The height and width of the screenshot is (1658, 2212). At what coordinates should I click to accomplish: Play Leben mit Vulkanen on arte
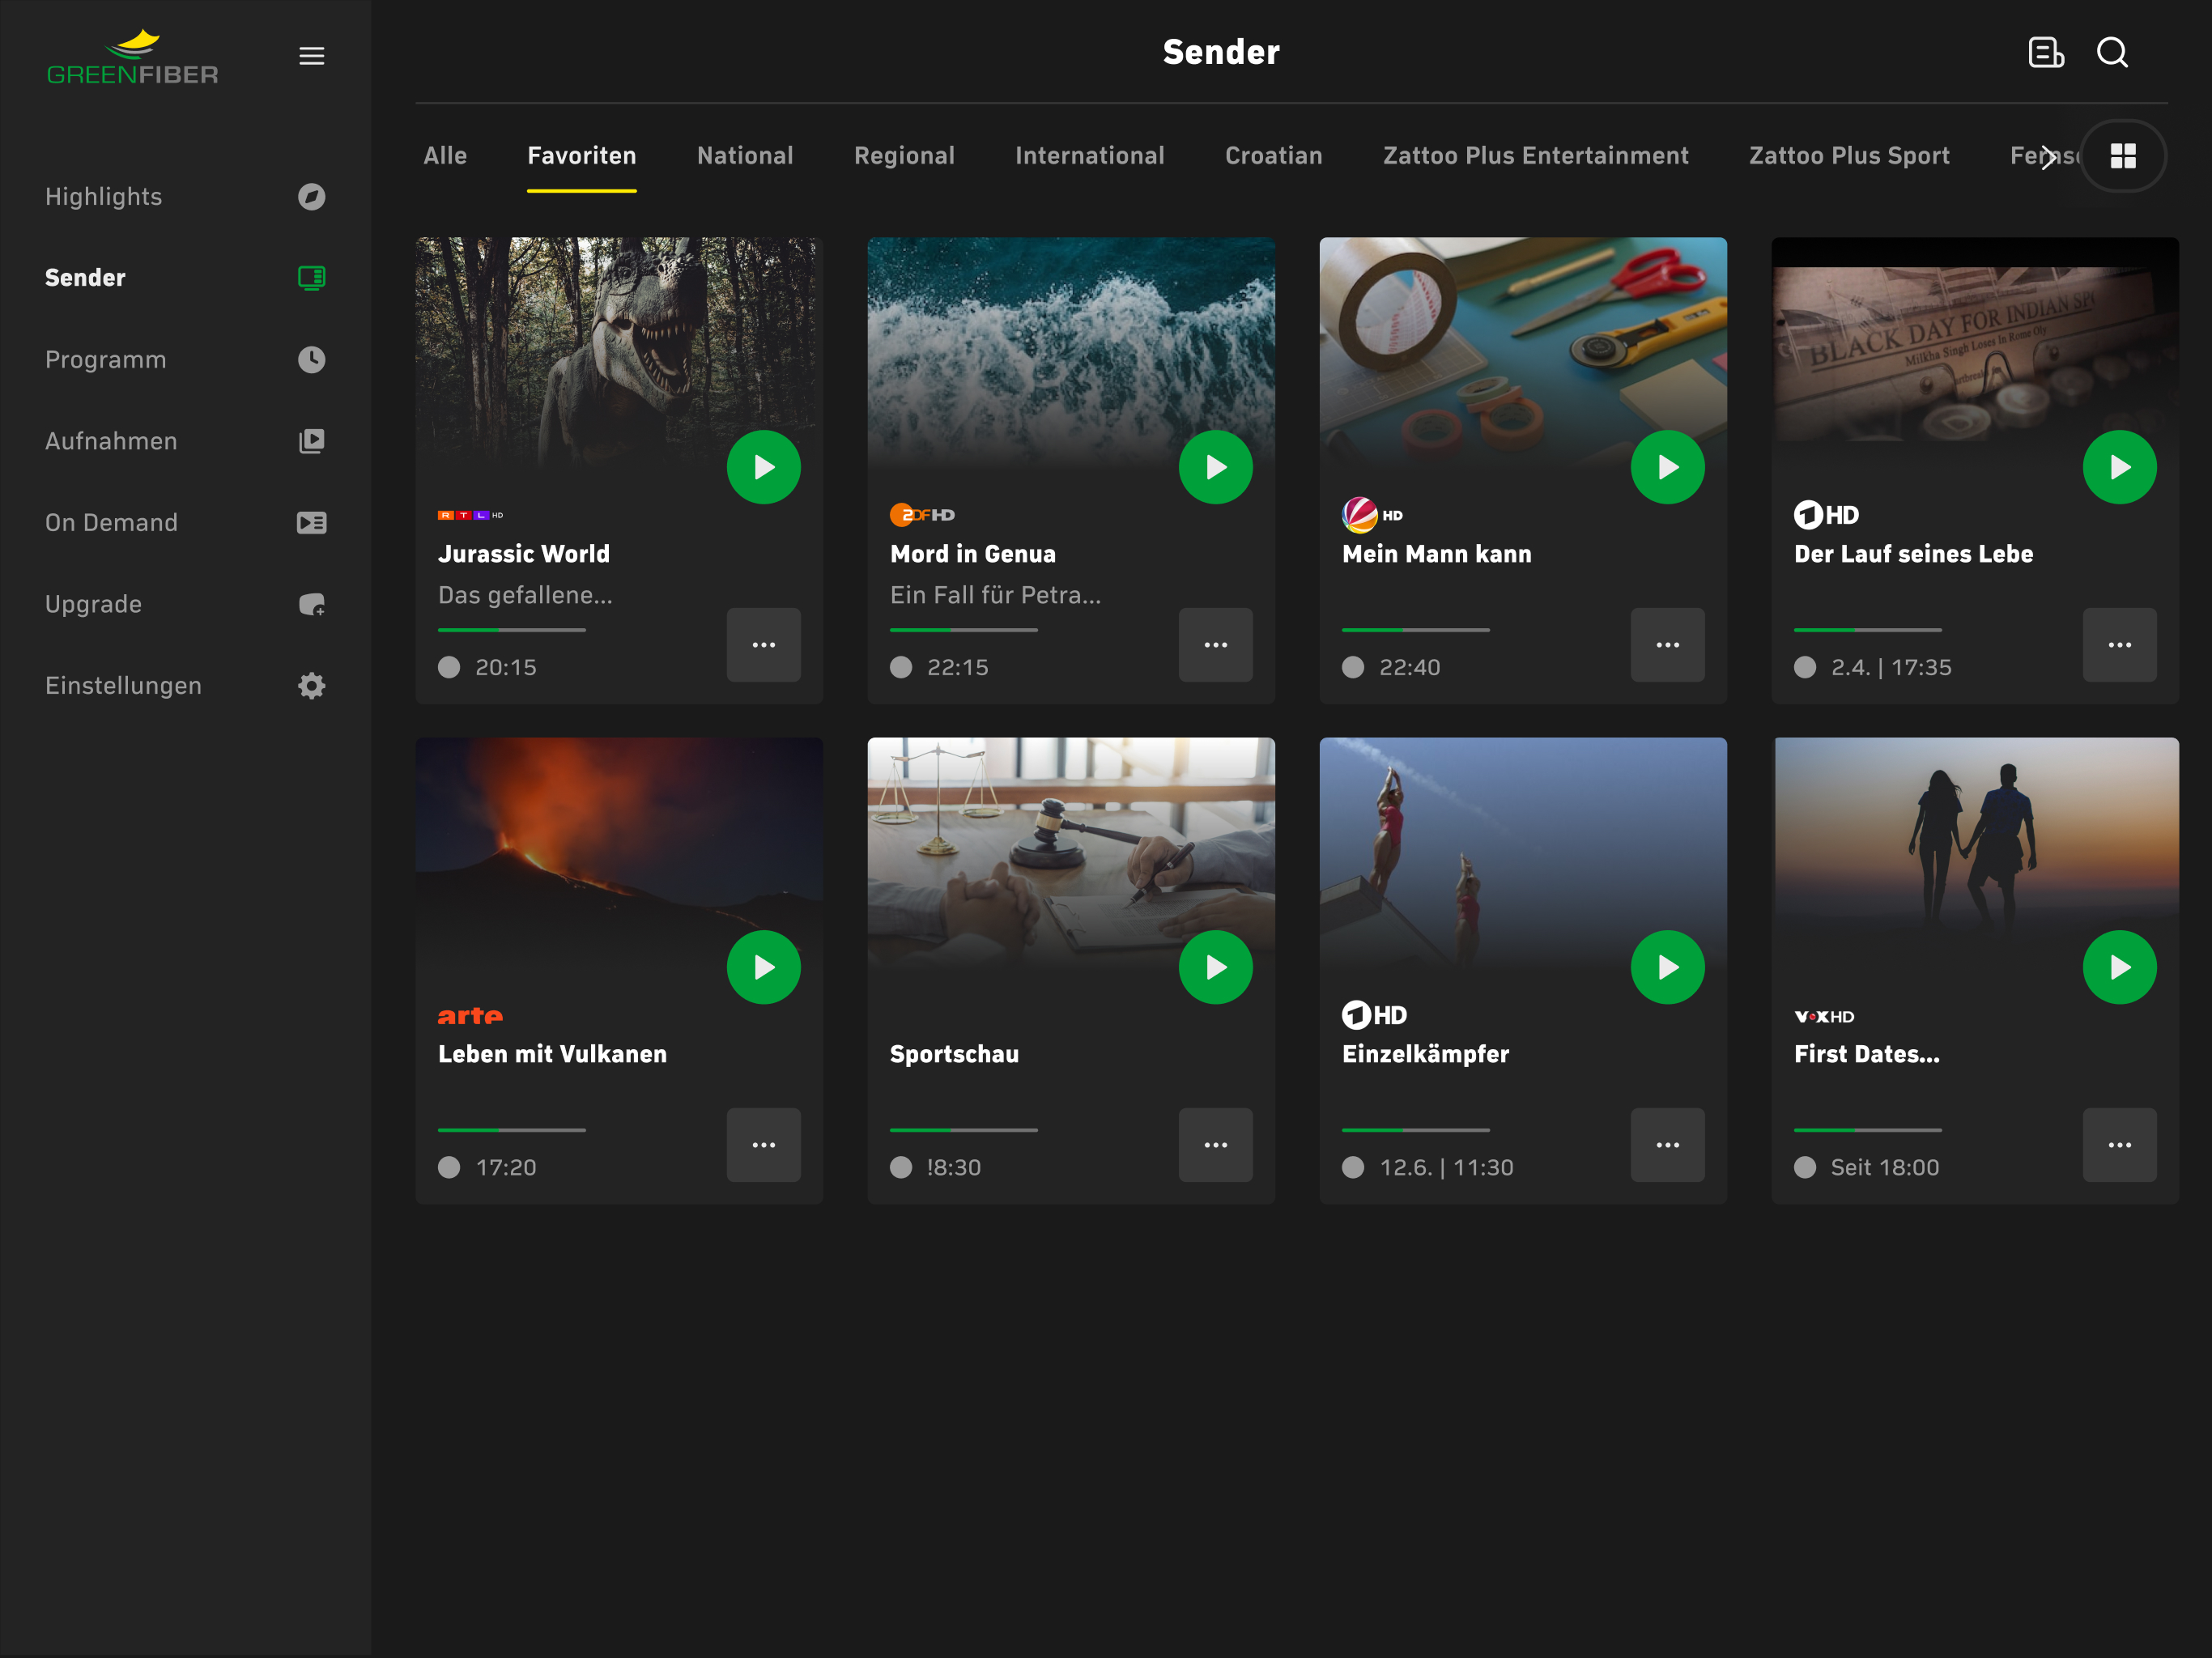(764, 967)
